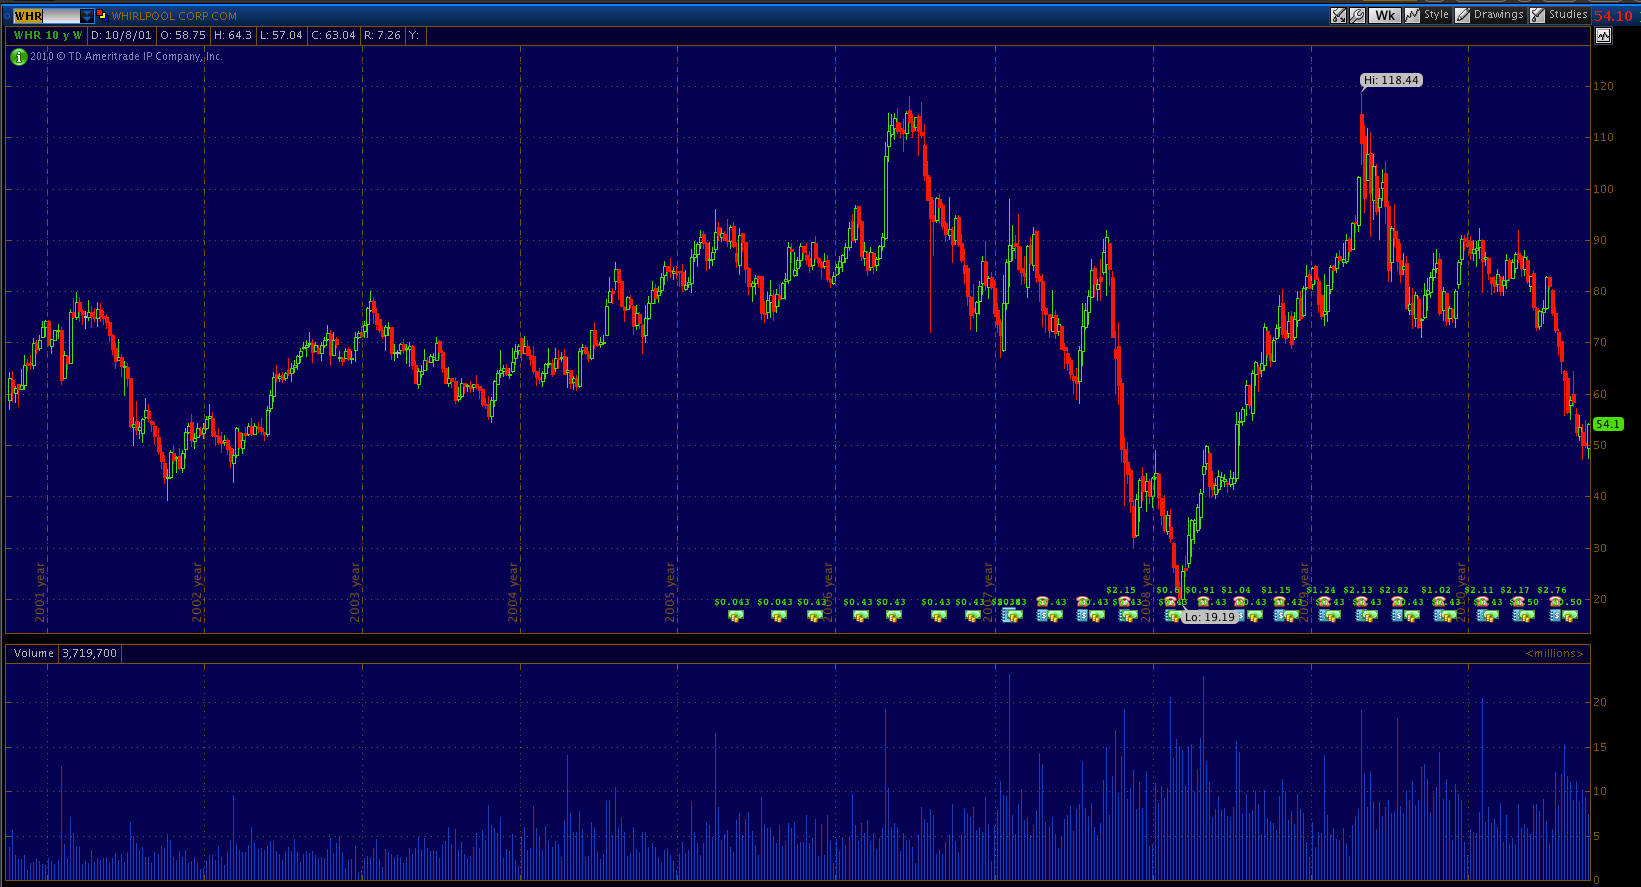Click the WHR symbol input field
1641x887 pixels.
(46, 16)
